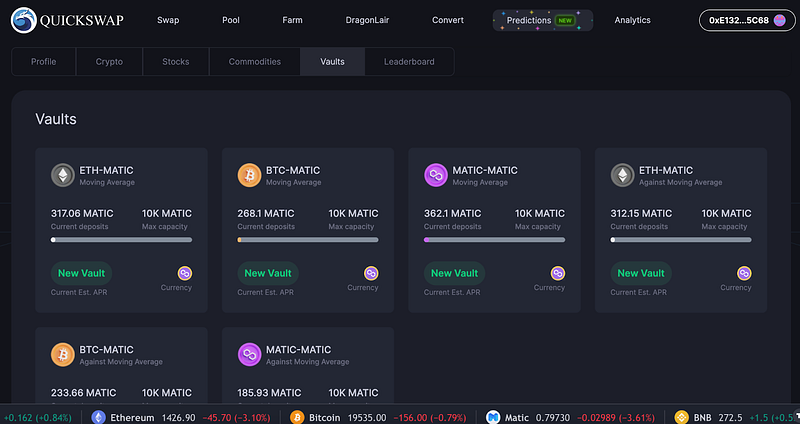Screen dimensions: 800x424
Task: Click the Polygon icon on MATIC-MATIC Against Moving Average vault
Action: click(249, 355)
